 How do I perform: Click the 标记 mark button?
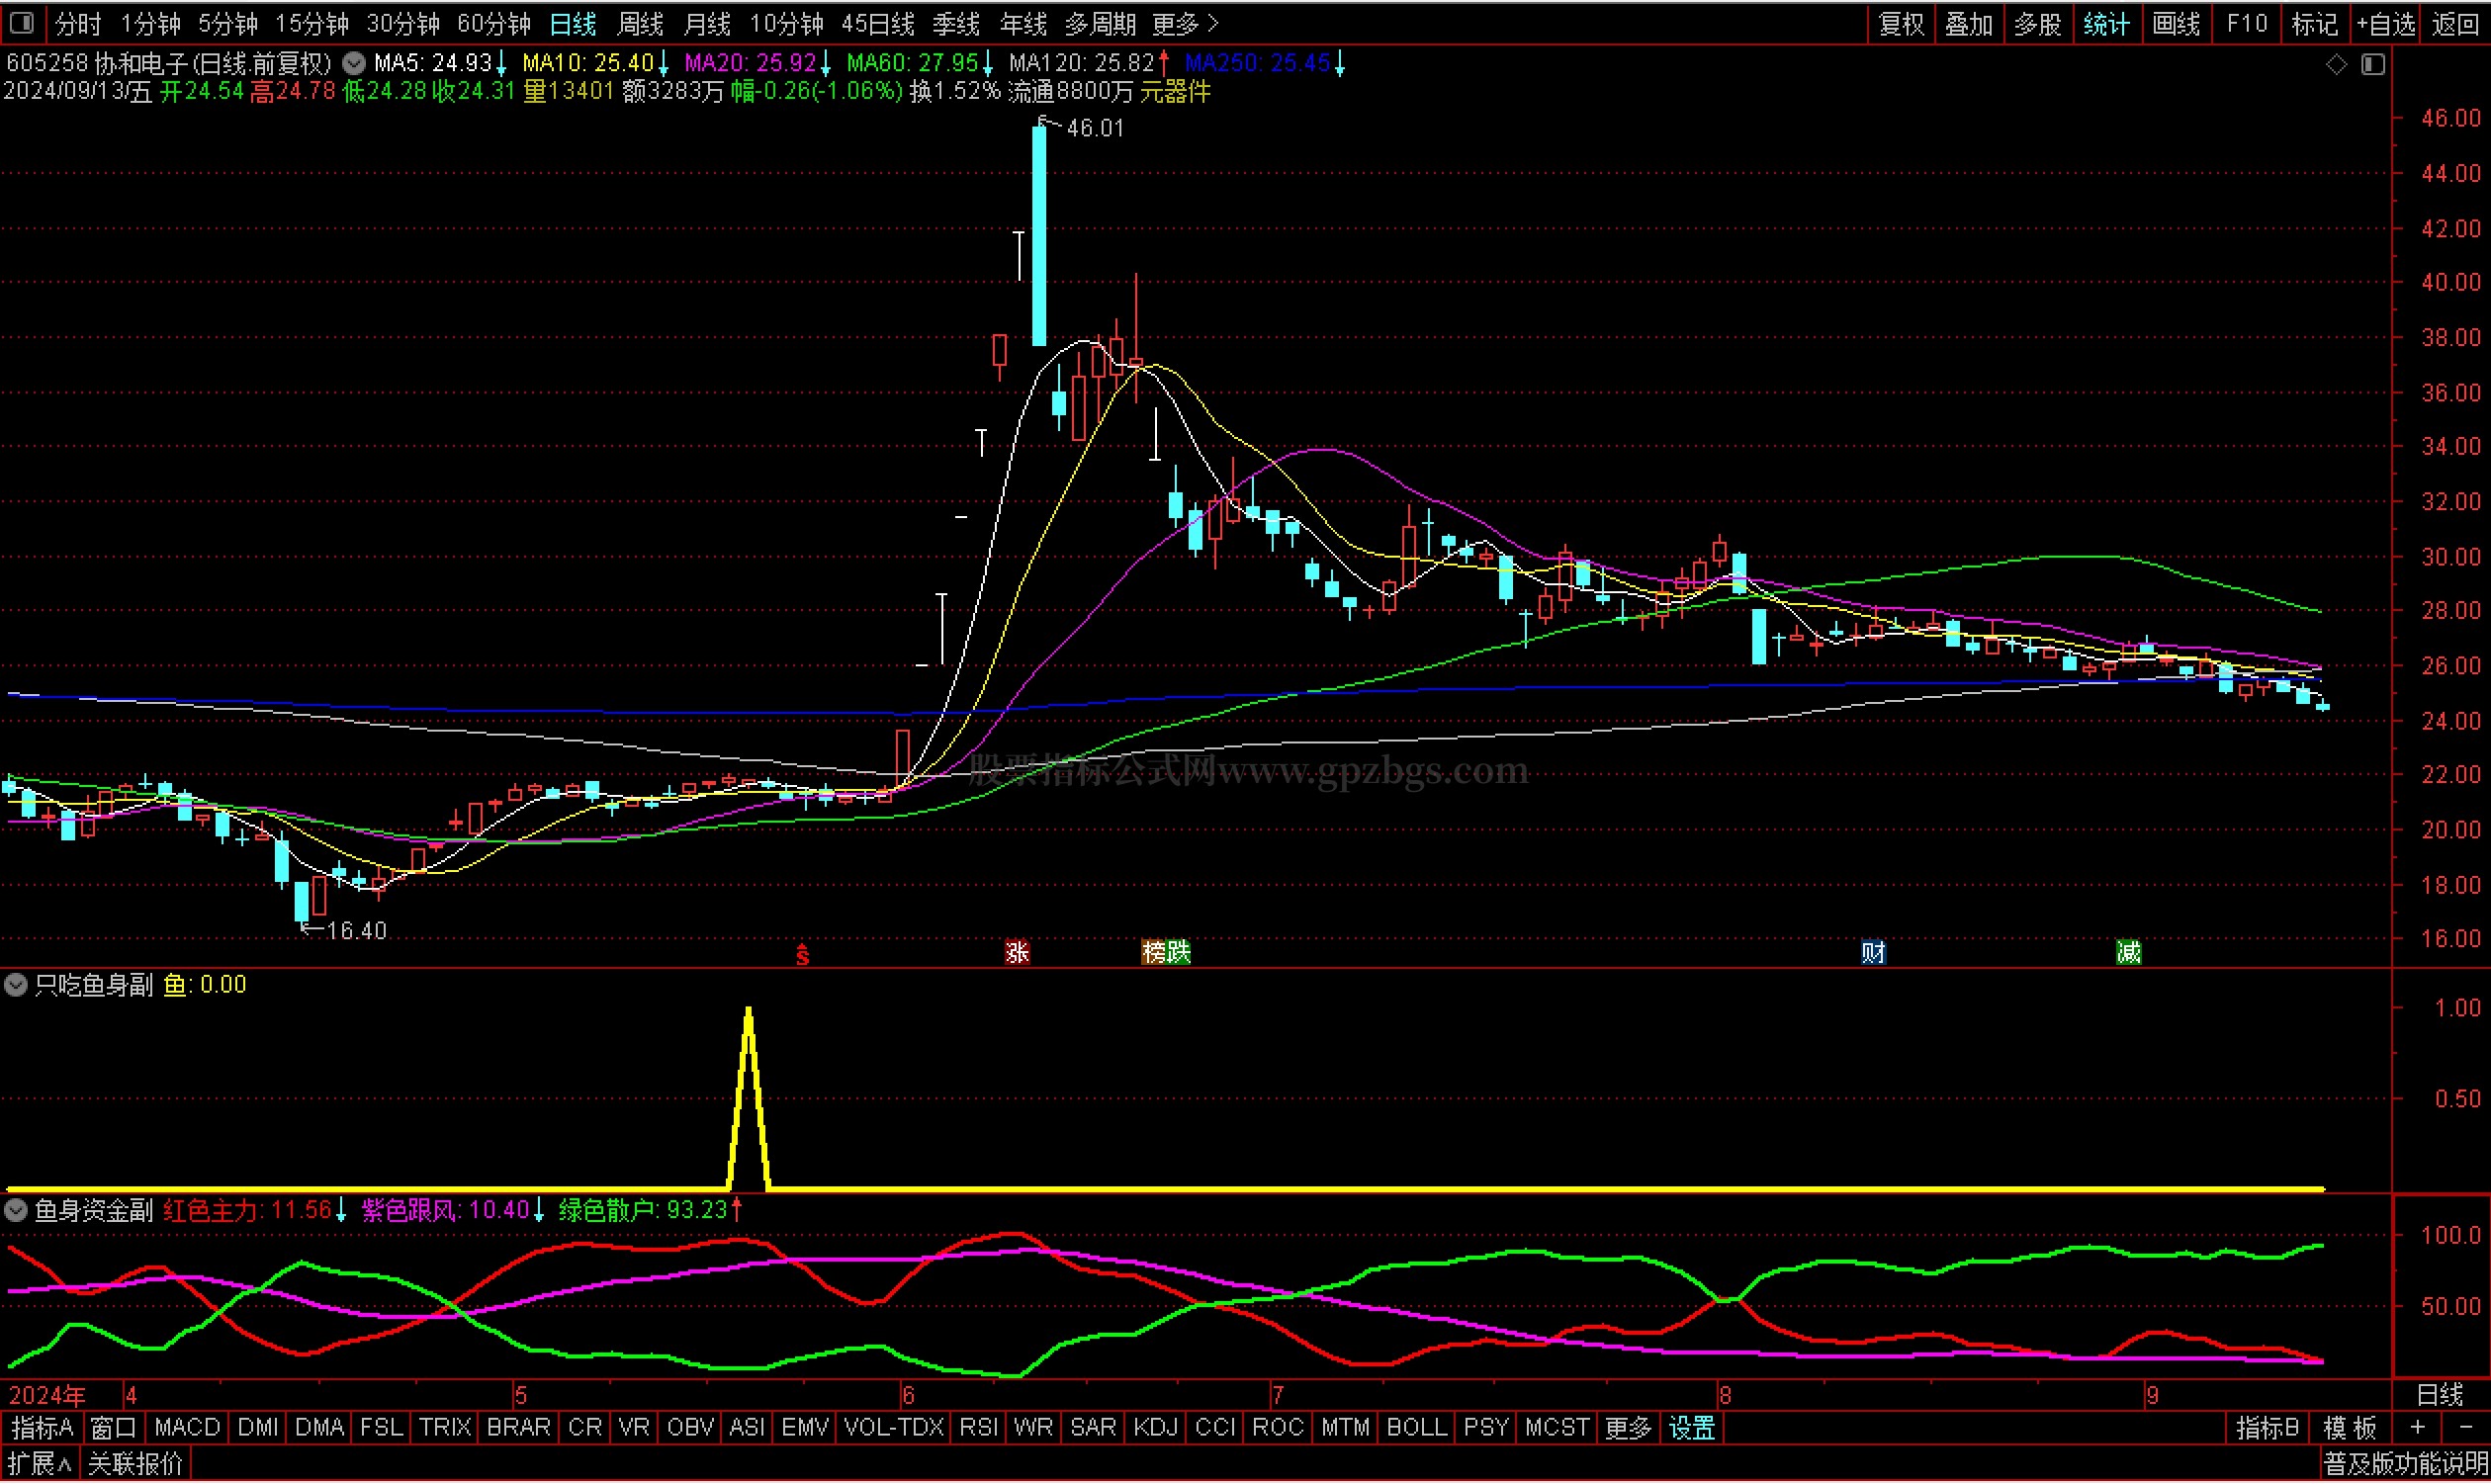click(2314, 23)
